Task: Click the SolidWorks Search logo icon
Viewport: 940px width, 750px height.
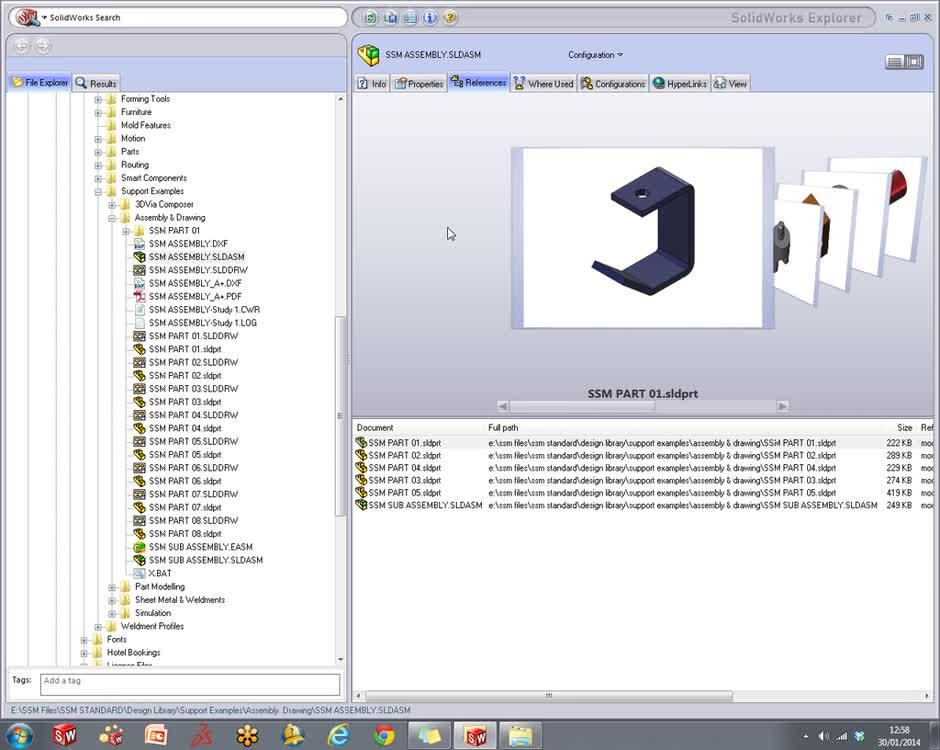Action: tap(28, 16)
